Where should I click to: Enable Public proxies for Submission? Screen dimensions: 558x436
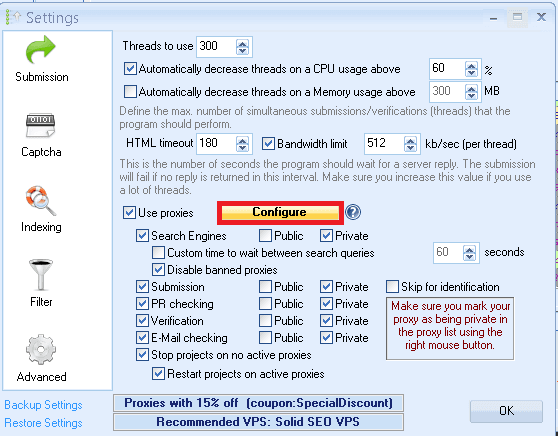click(265, 287)
